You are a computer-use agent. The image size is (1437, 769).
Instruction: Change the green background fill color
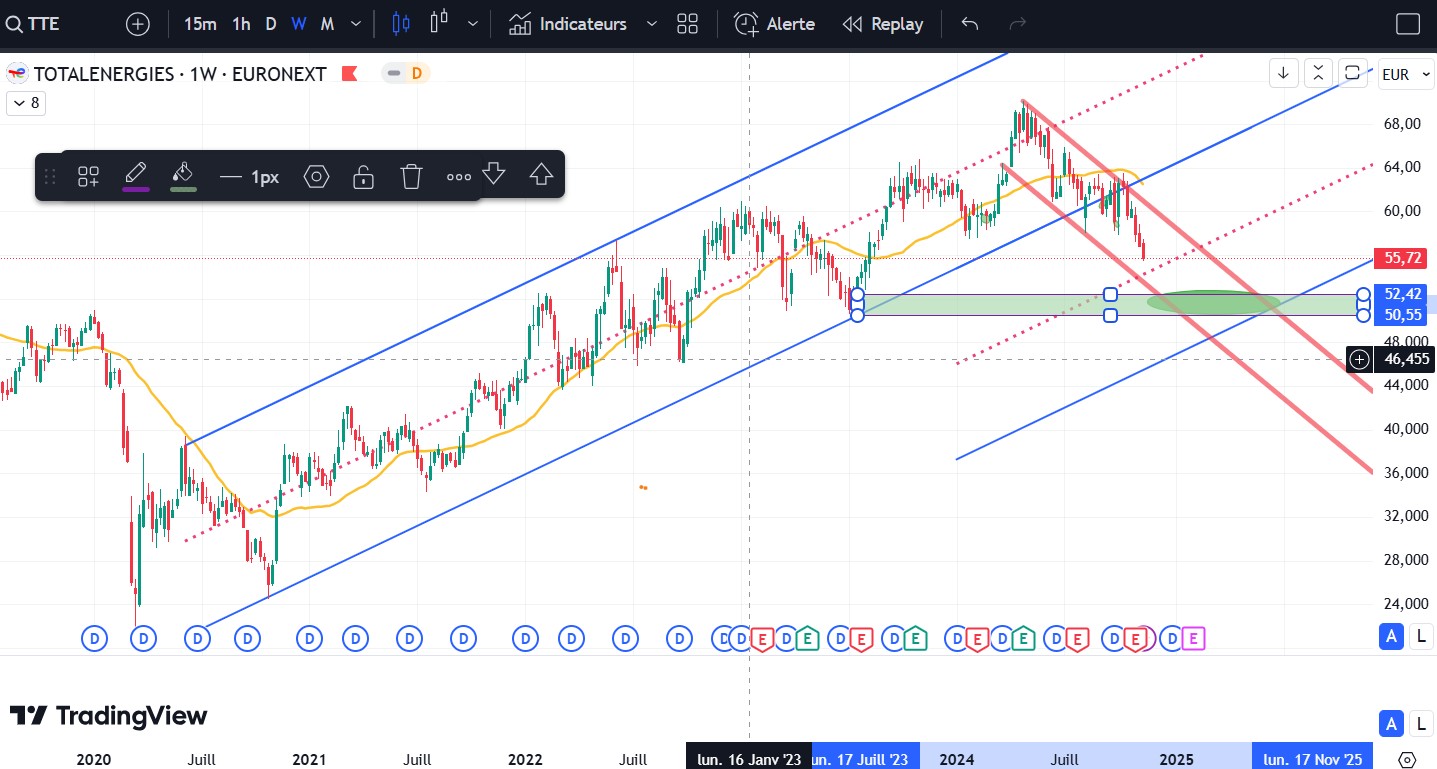click(x=182, y=175)
